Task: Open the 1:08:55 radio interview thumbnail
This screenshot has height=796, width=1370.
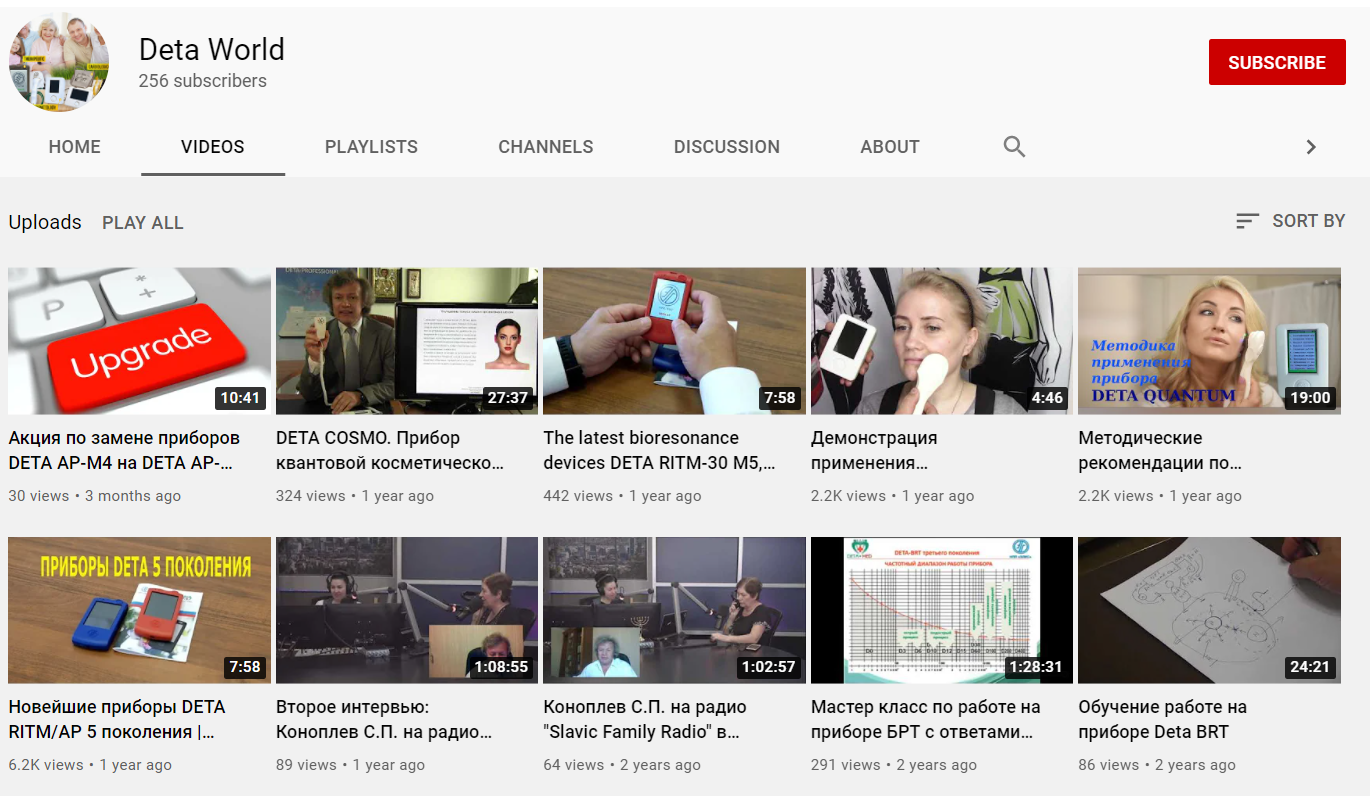Action: (407, 611)
